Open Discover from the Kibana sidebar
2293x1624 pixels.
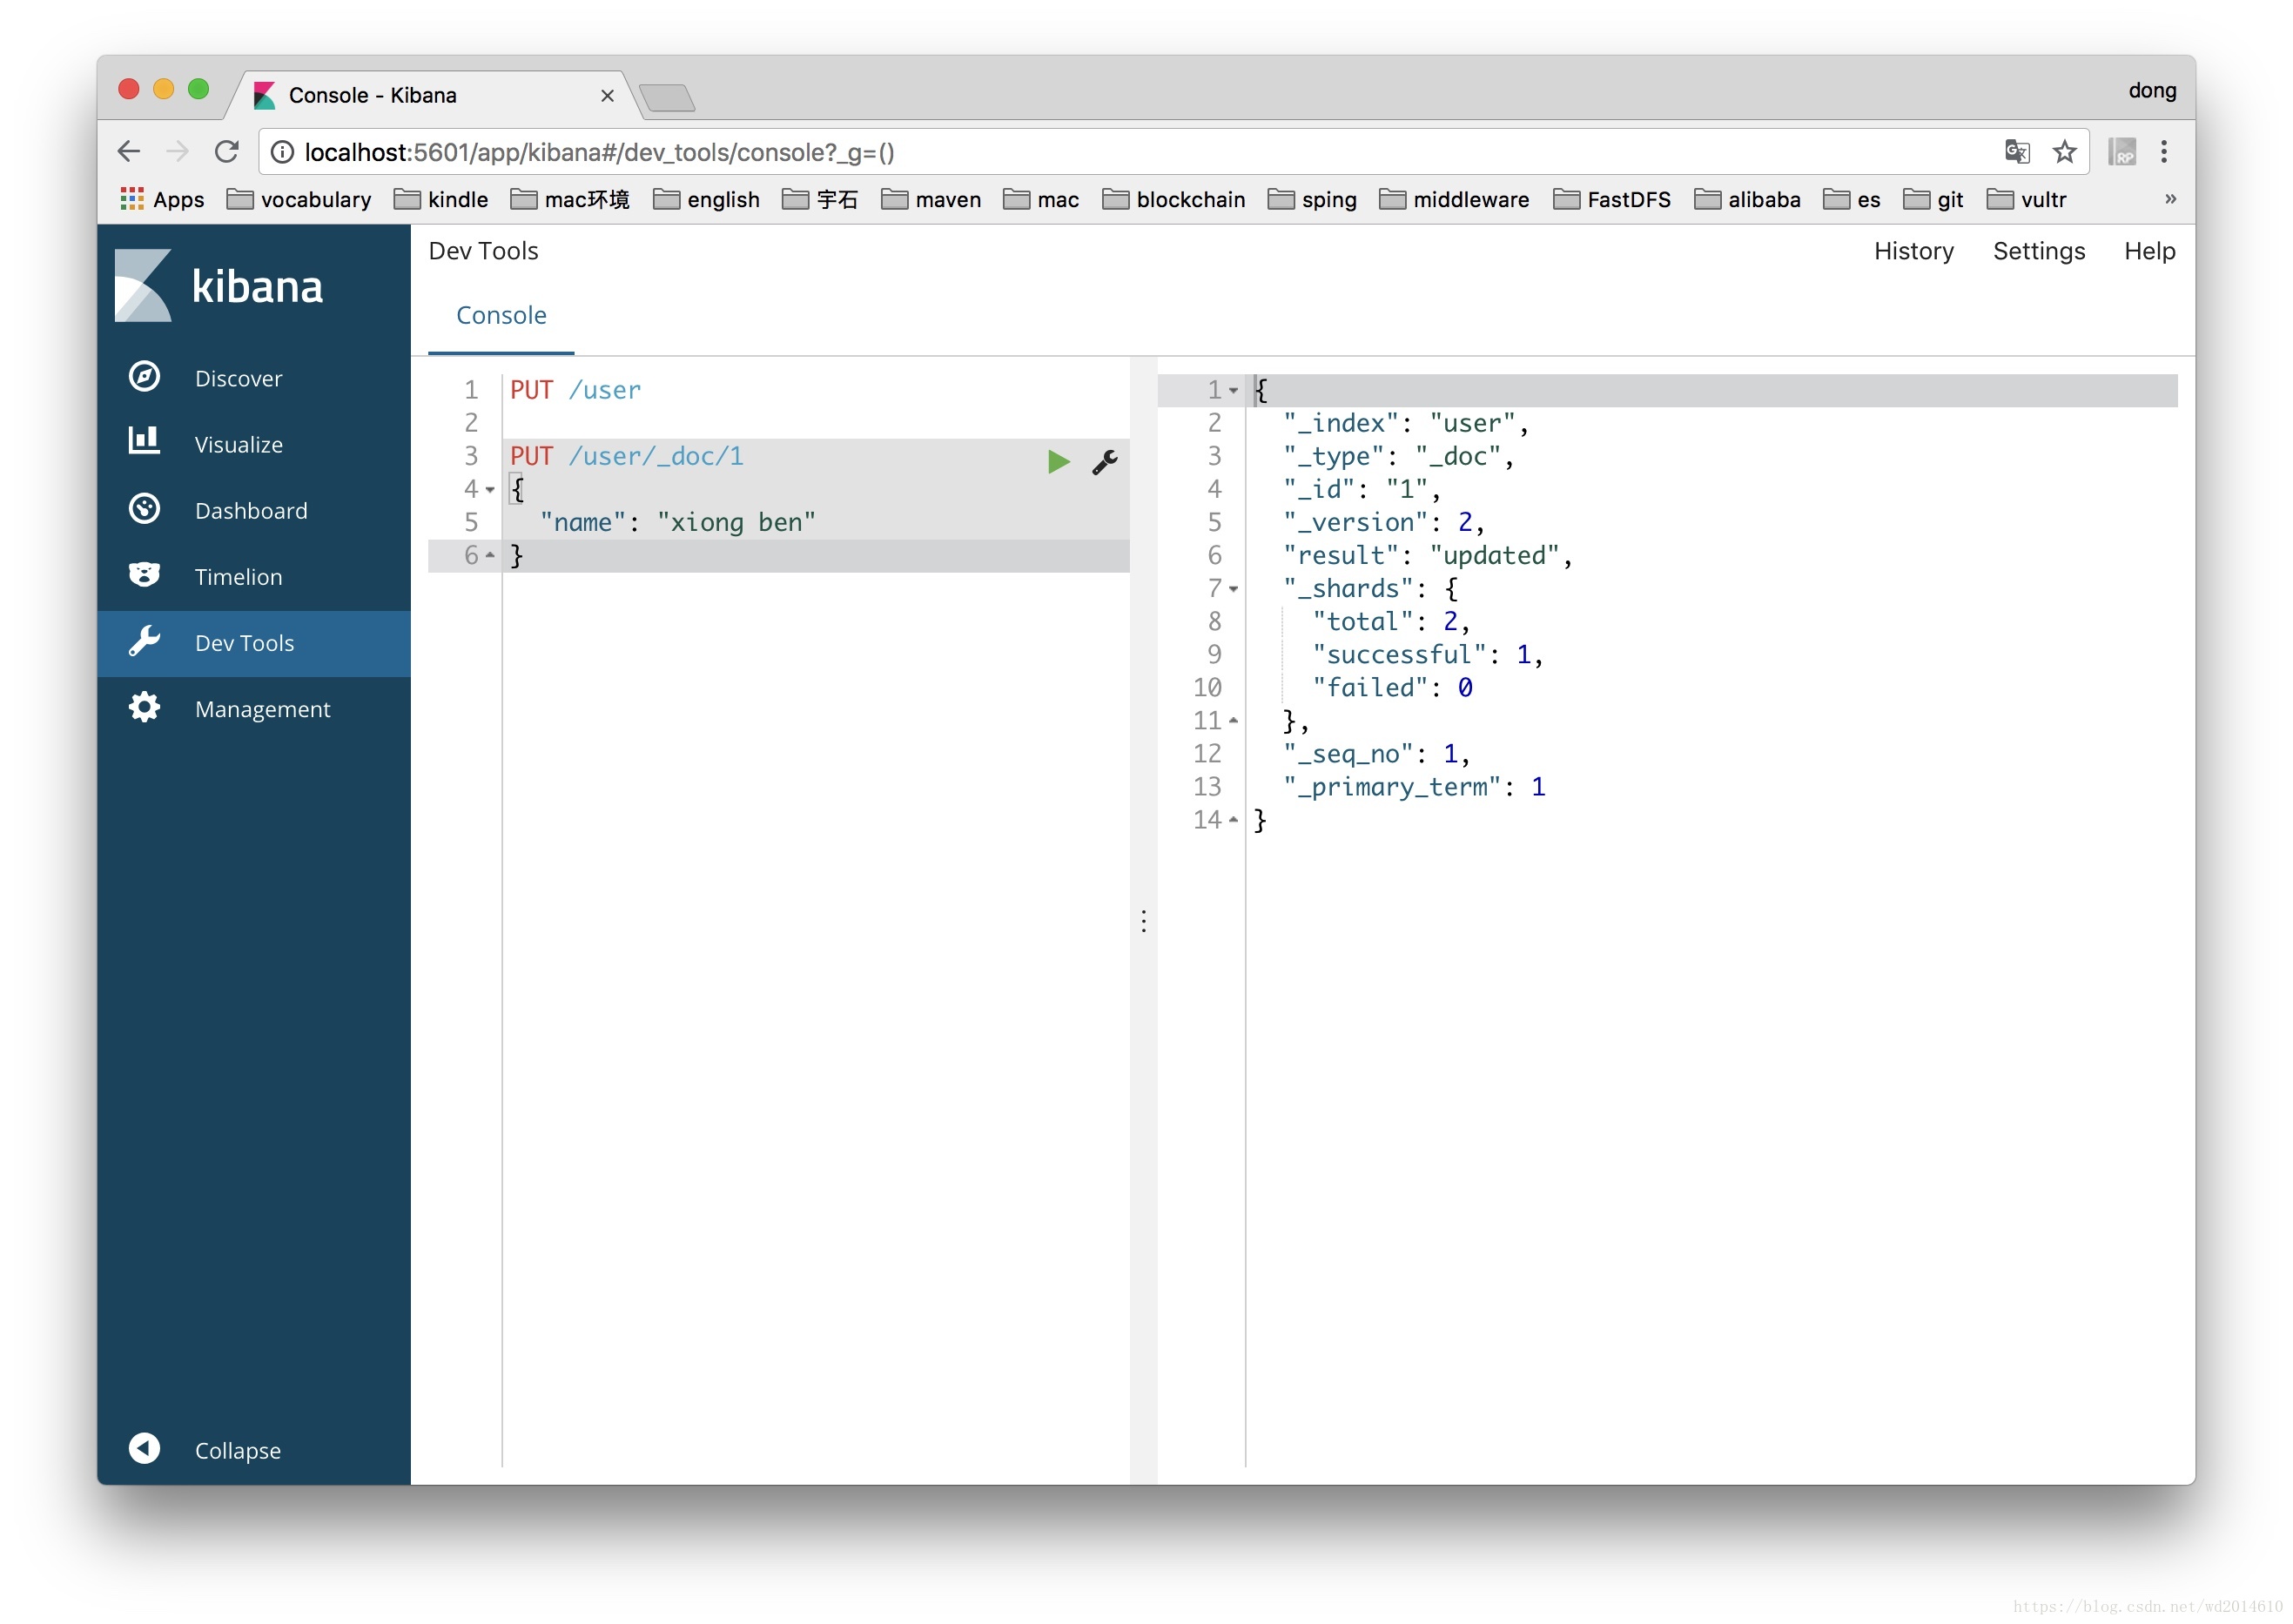(x=253, y=378)
